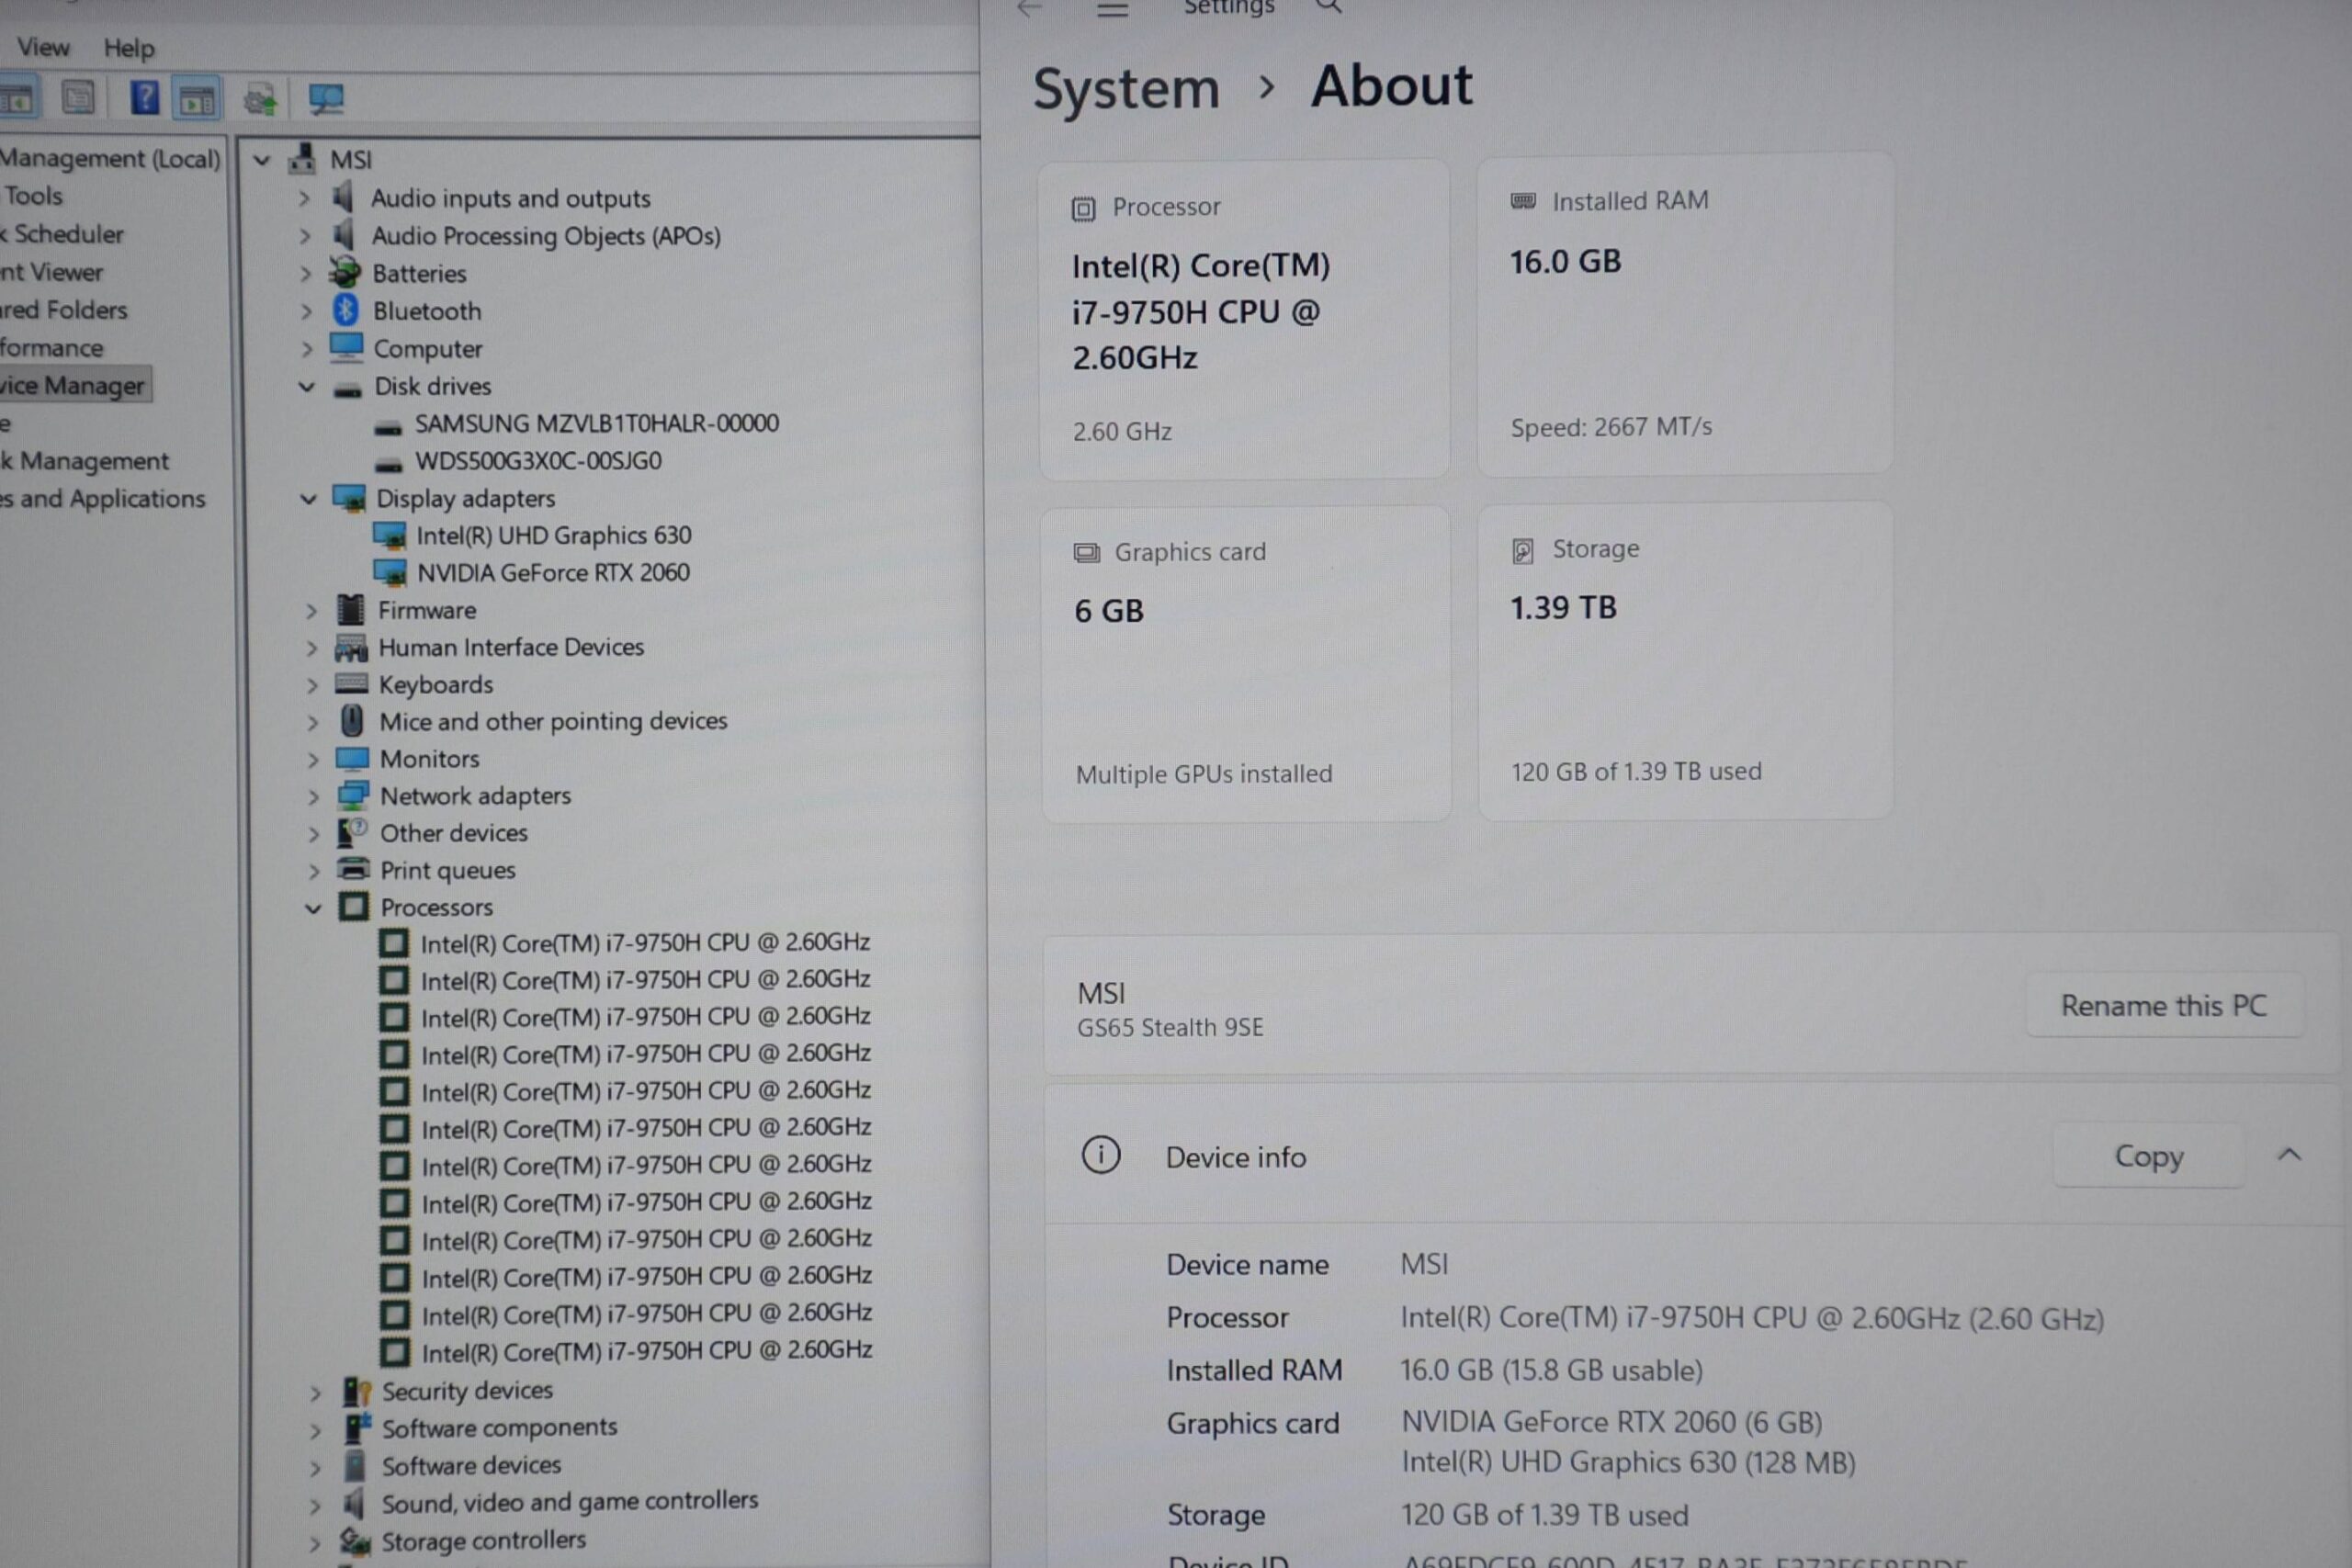Click the '2.60 GHz' text in Processor card
Viewport: 2352px width, 1568px height.
(x=1122, y=432)
